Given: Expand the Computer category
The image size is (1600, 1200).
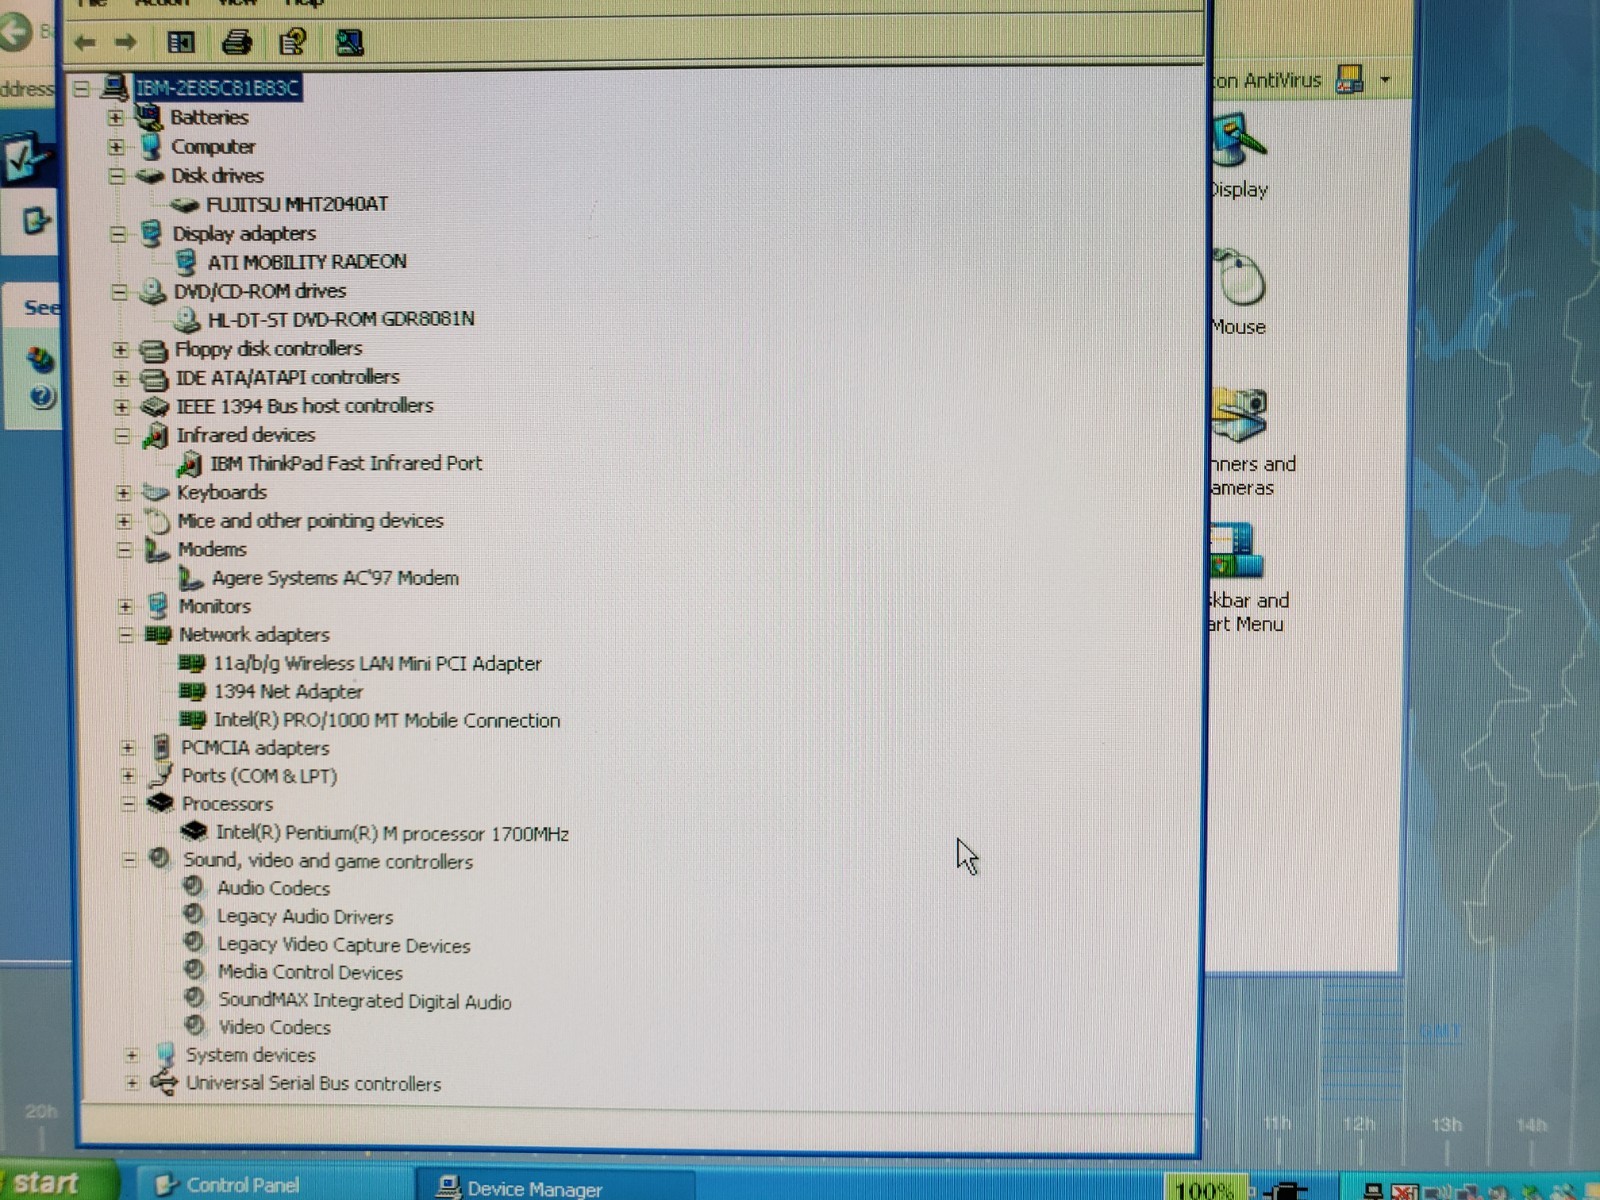Looking at the screenshot, I should [x=116, y=147].
